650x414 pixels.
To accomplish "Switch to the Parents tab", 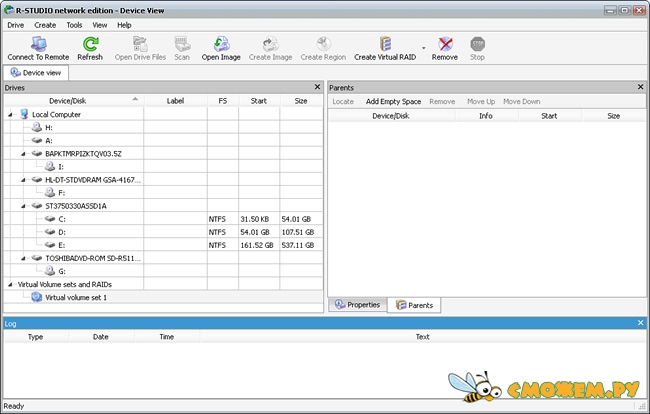I will click(x=414, y=305).
